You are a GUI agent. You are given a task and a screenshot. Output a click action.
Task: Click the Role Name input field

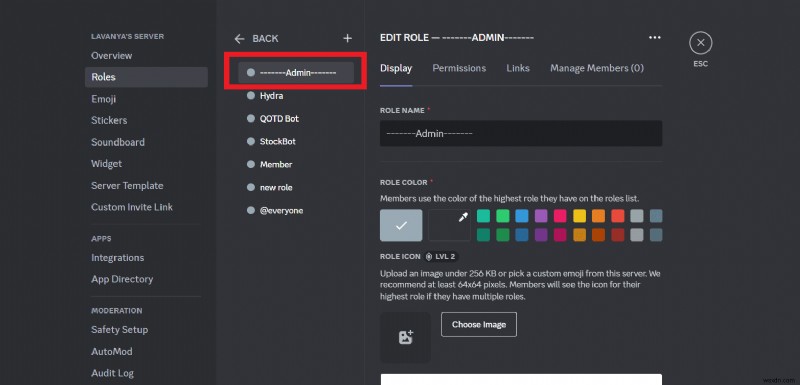coord(521,133)
